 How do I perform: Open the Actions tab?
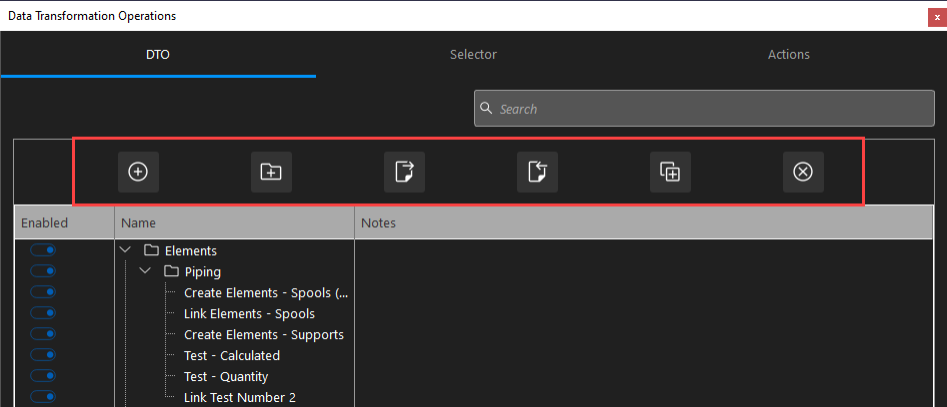point(788,55)
